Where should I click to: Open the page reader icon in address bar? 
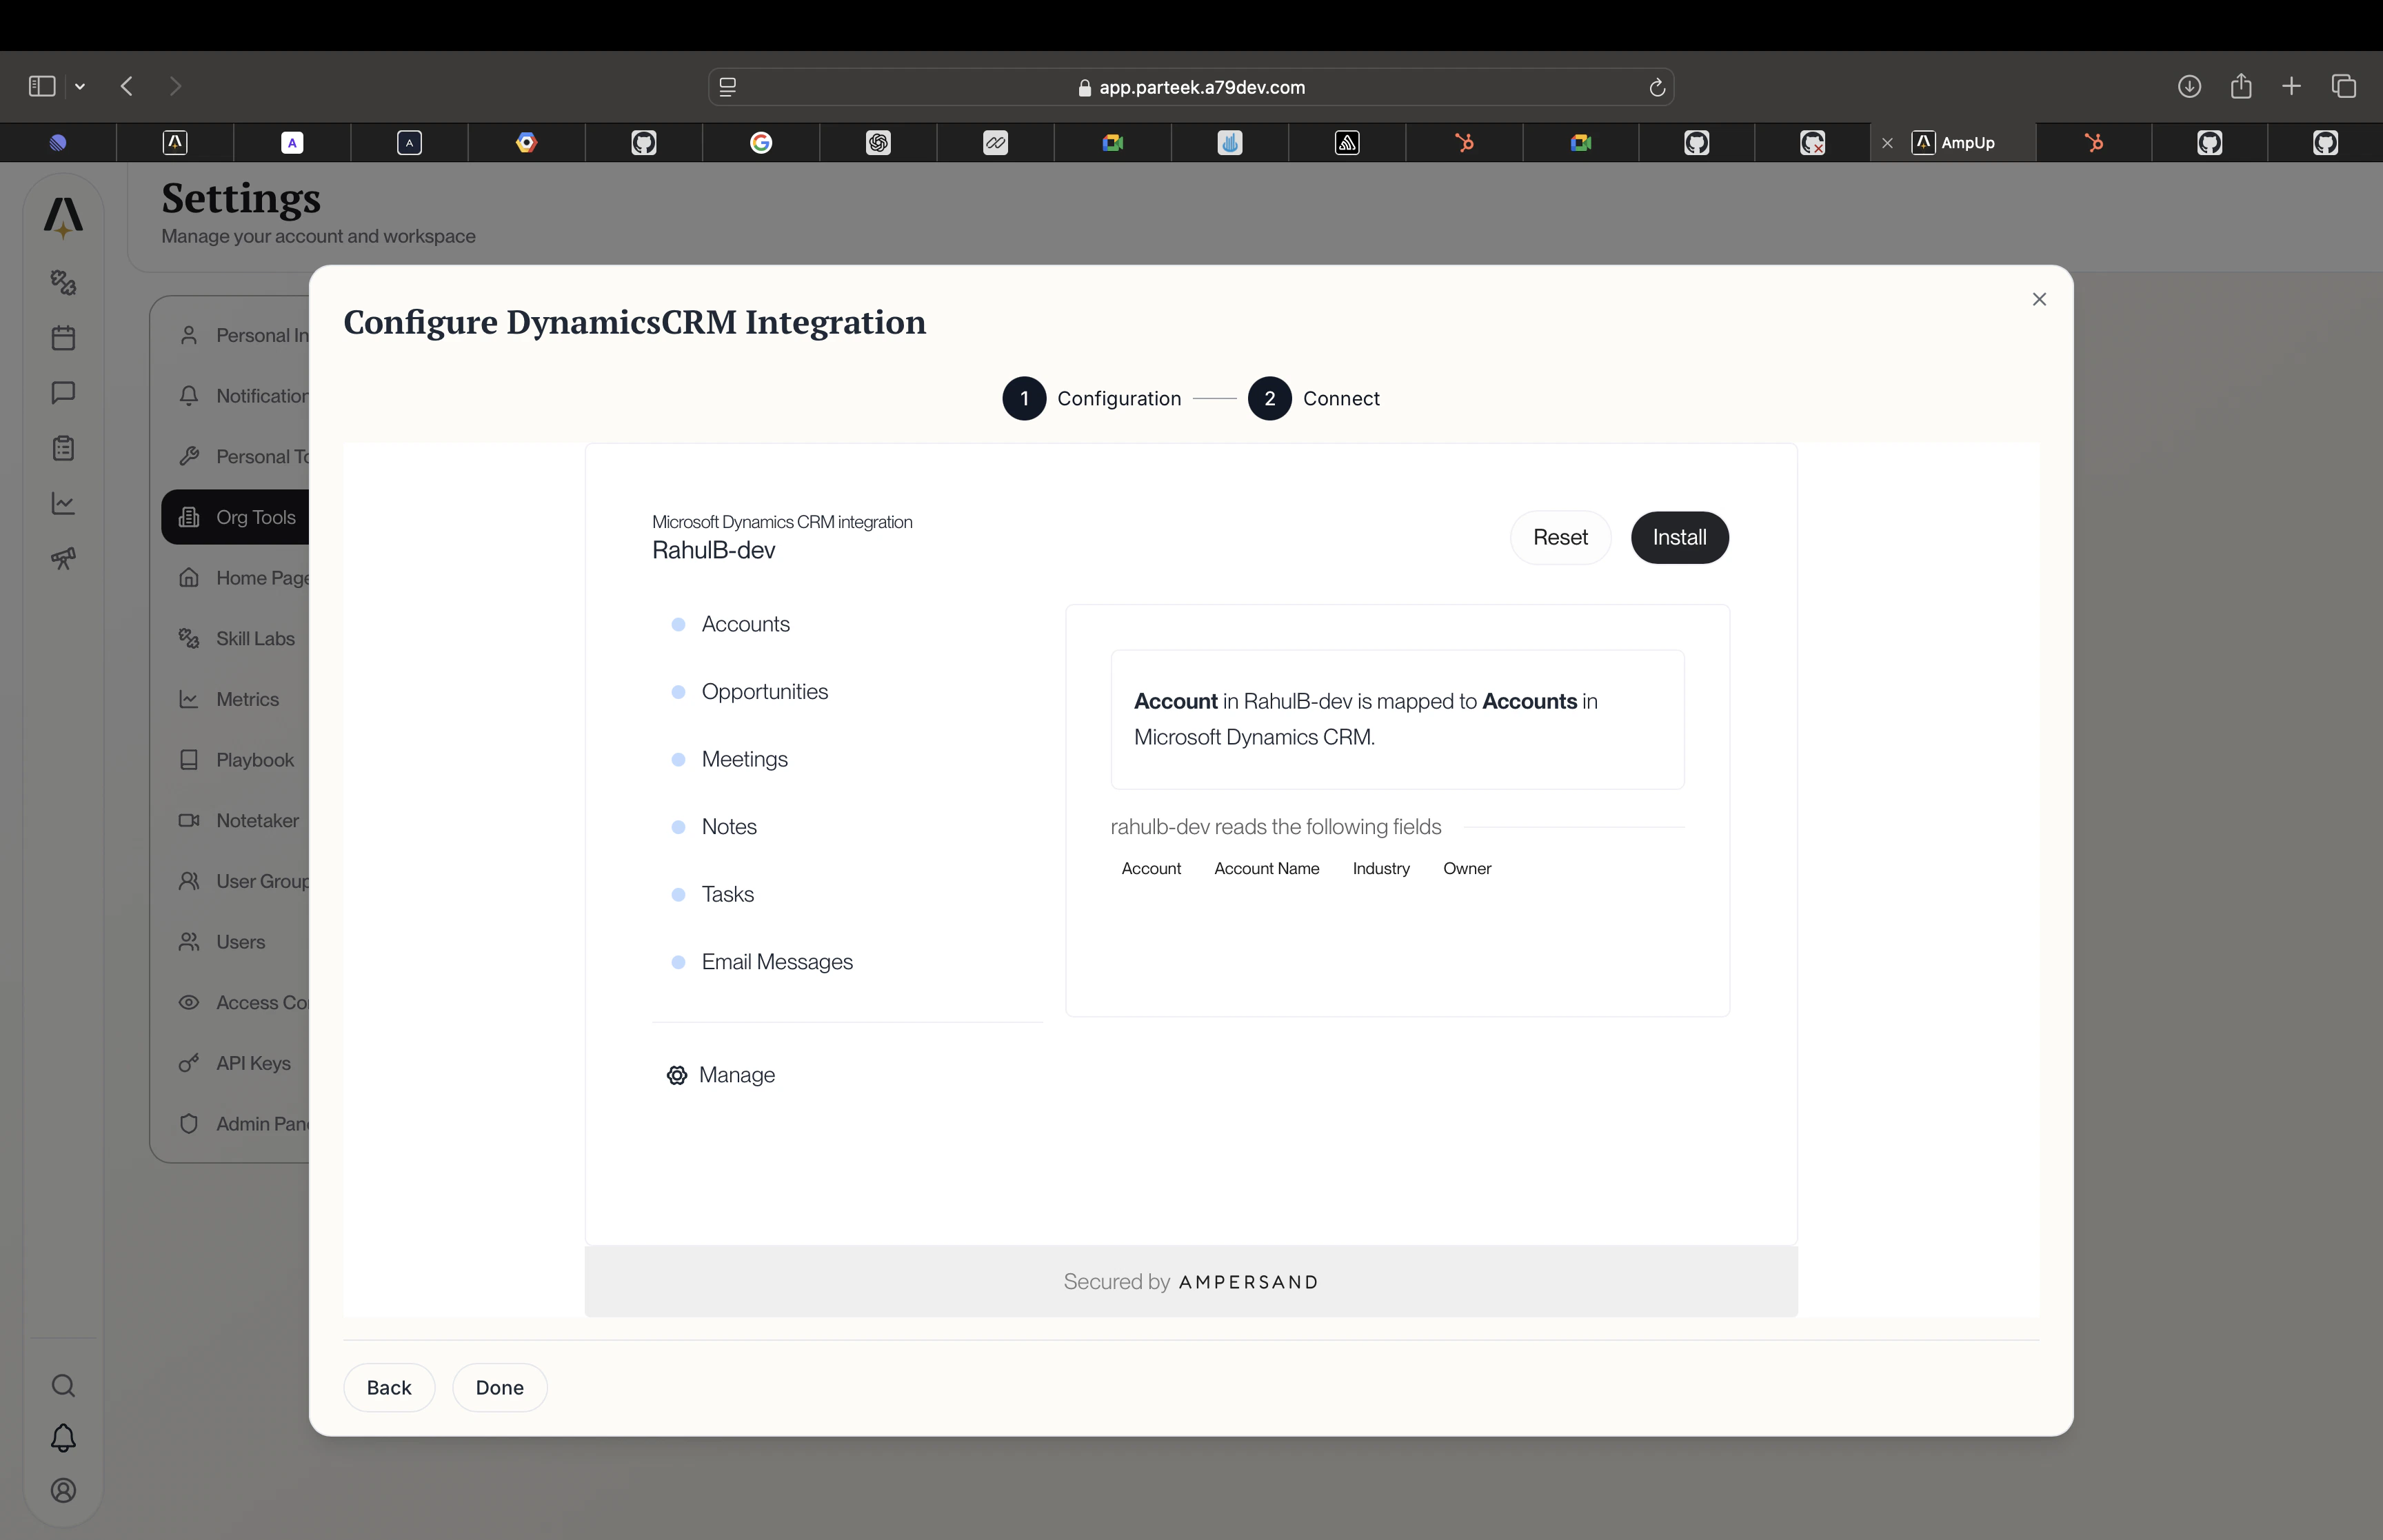click(728, 87)
